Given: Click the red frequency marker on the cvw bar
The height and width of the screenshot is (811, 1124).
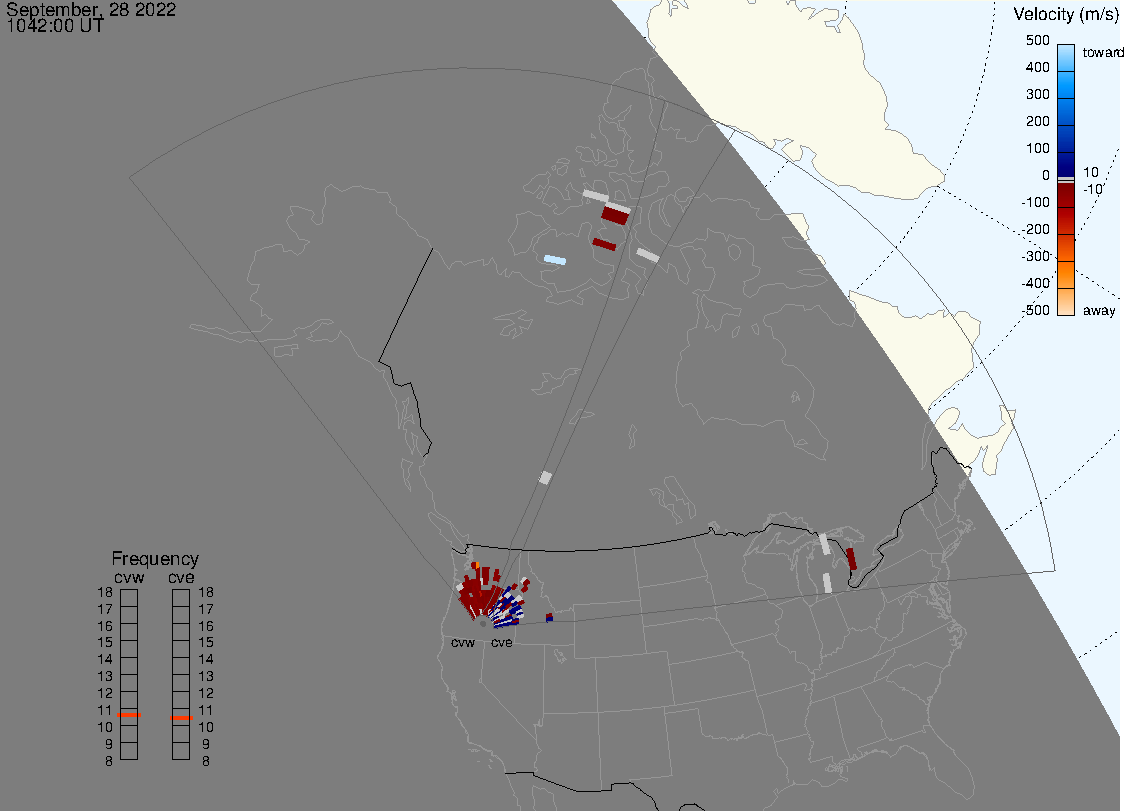Looking at the screenshot, I should (x=129, y=715).
